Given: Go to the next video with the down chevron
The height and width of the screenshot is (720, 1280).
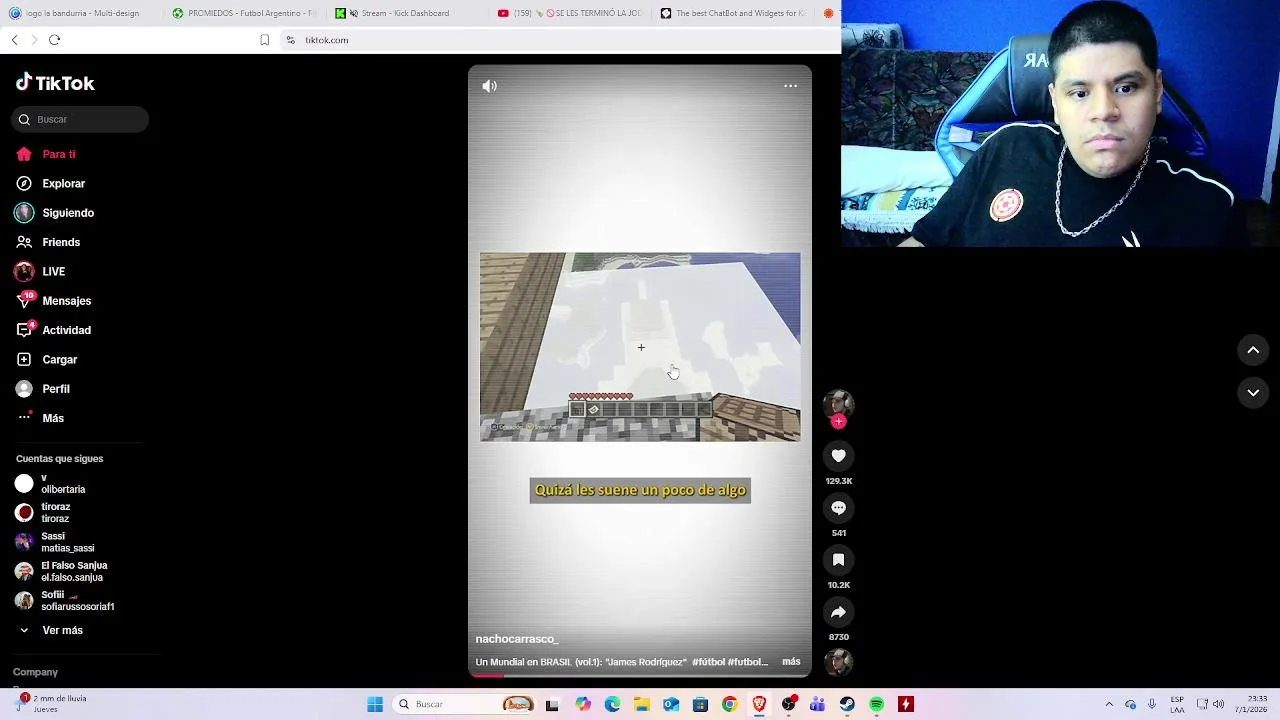Looking at the screenshot, I should [1253, 393].
